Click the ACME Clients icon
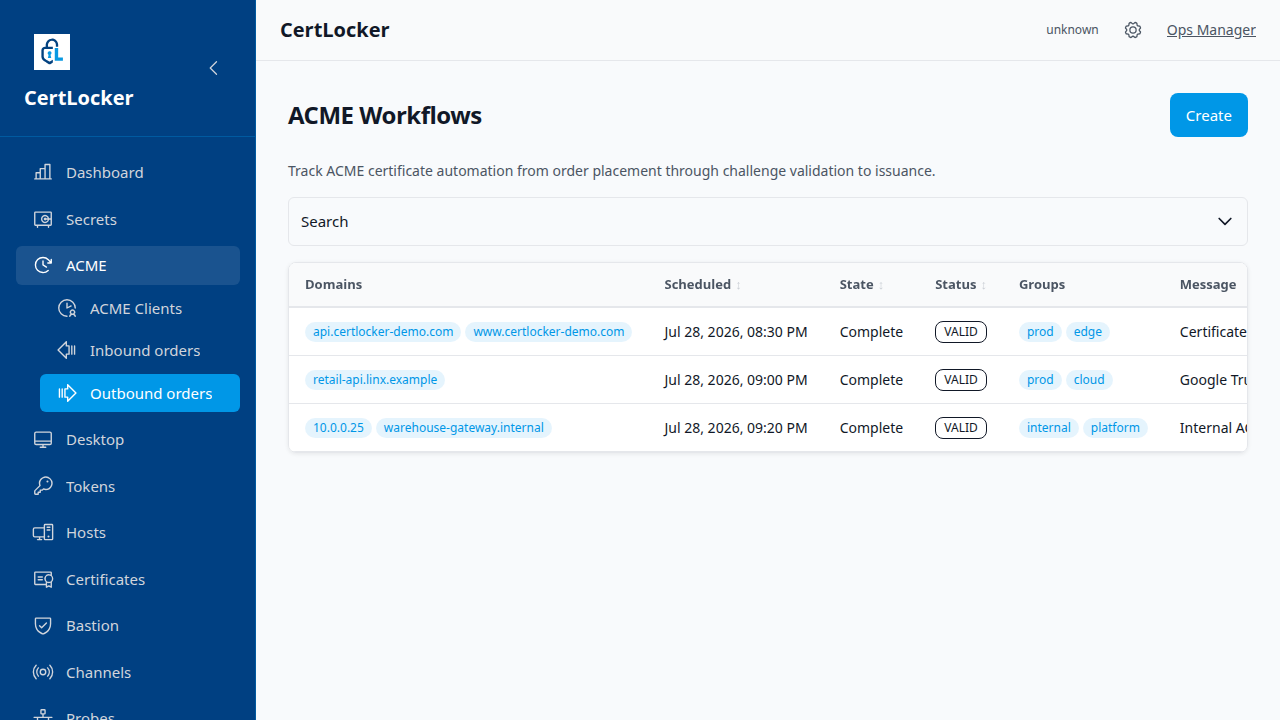 point(67,308)
